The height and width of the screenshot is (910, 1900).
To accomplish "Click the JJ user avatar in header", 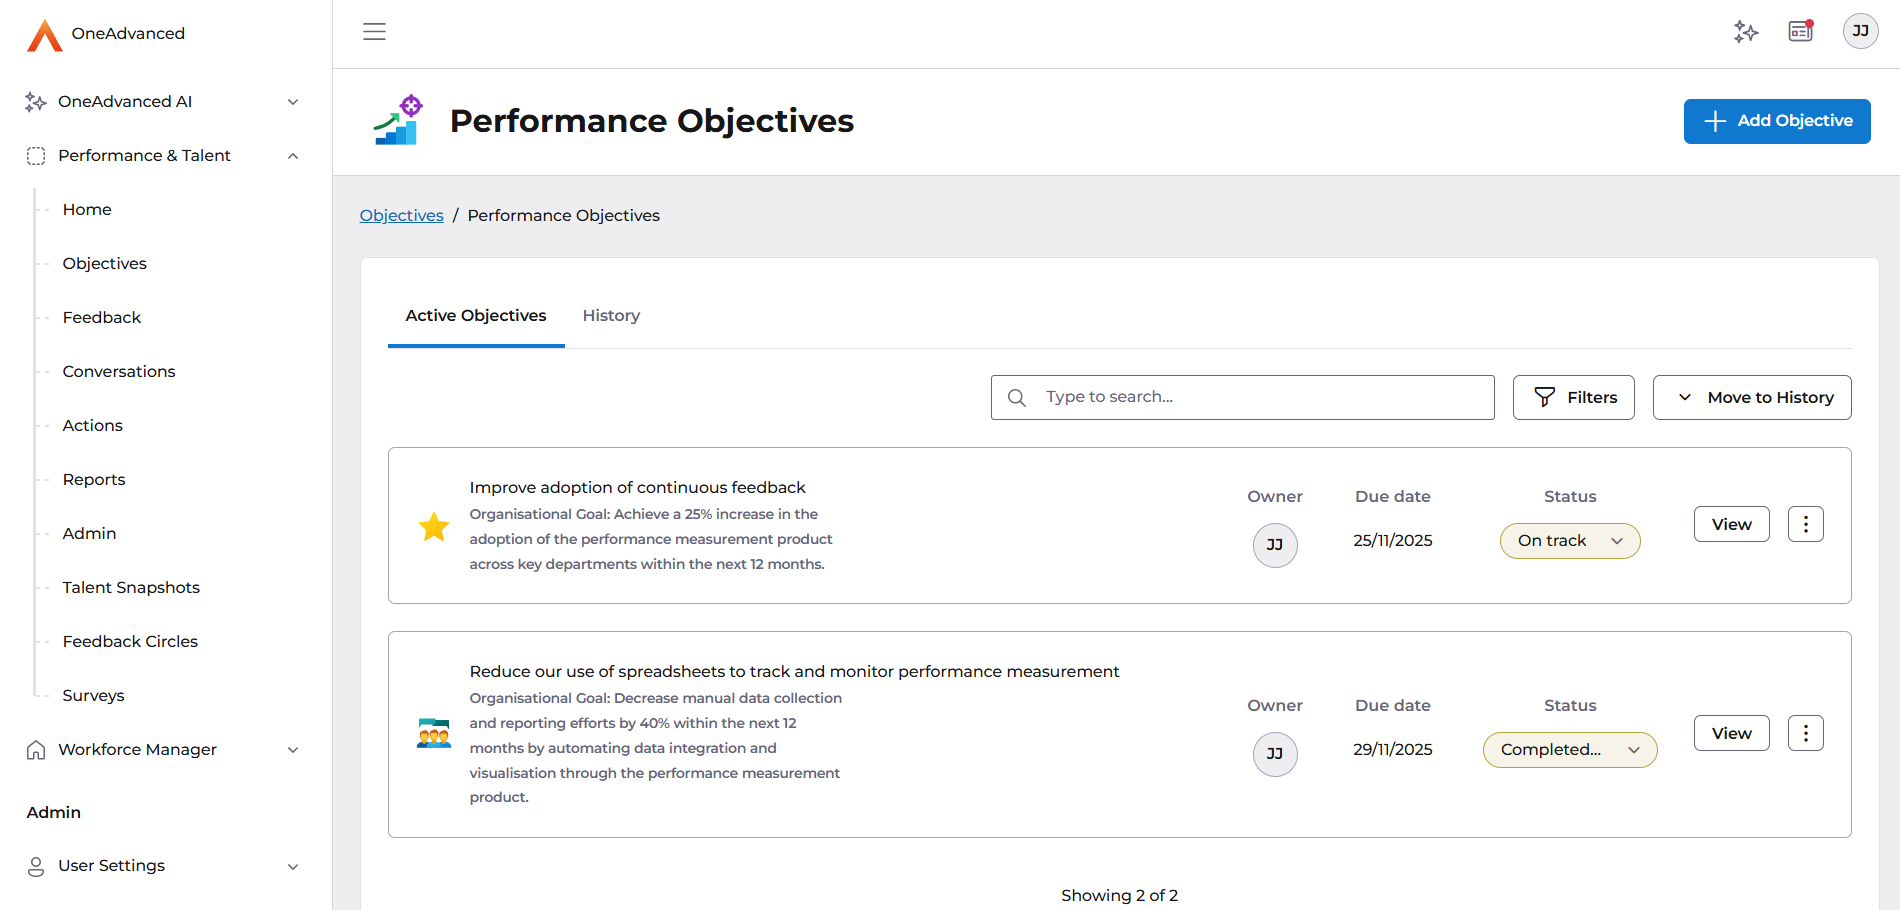I will (x=1860, y=32).
